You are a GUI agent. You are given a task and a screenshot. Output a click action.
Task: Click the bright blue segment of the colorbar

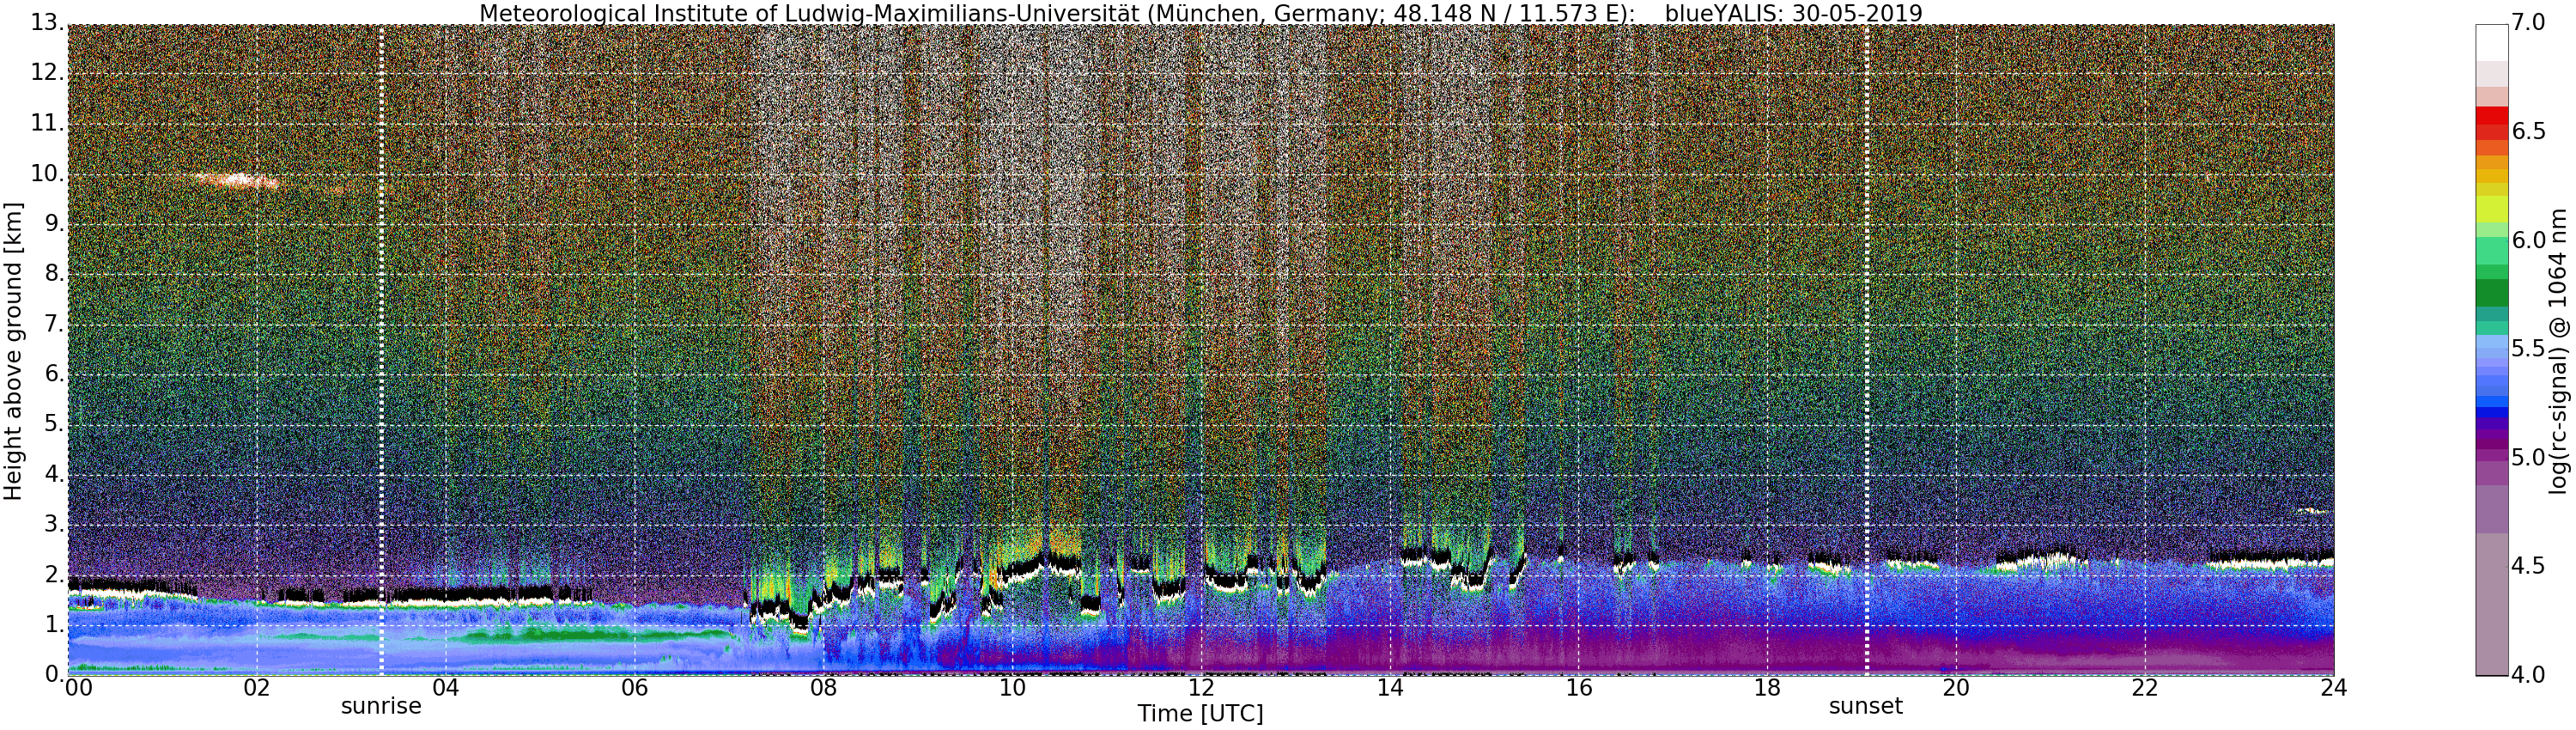(x=2491, y=402)
